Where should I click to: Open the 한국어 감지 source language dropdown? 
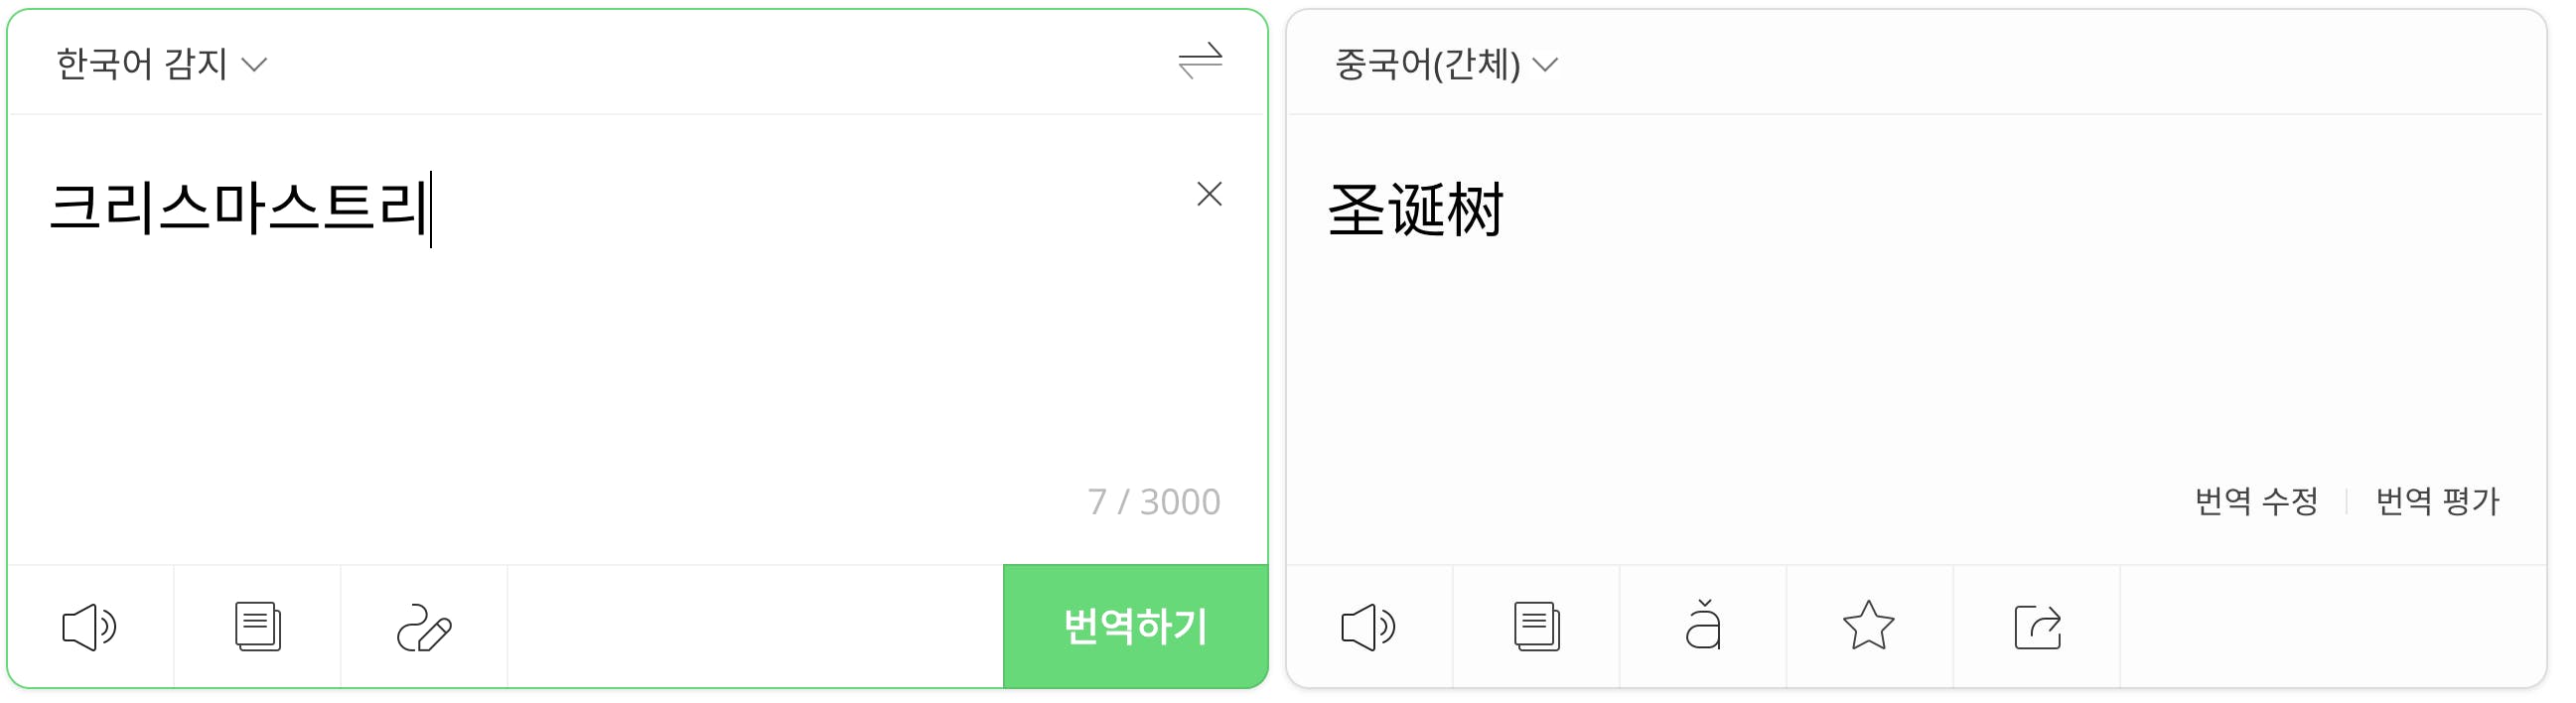pos(161,64)
